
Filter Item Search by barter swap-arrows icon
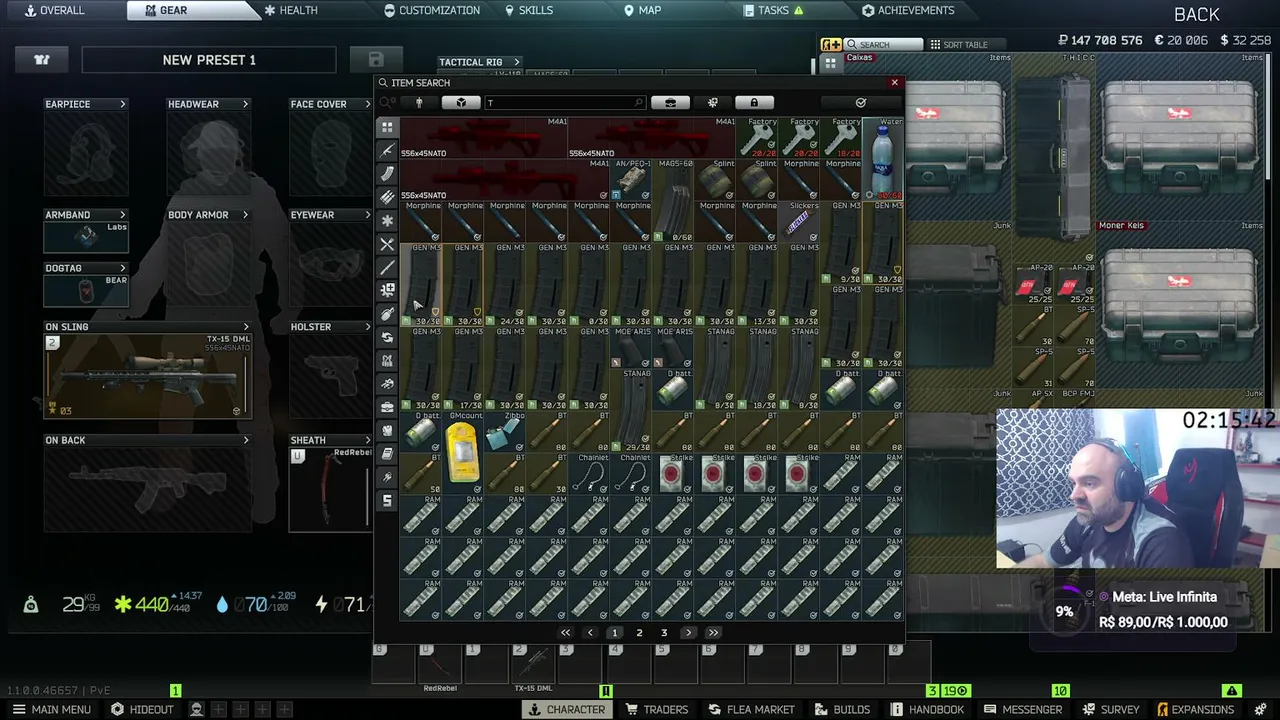click(x=387, y=337)
